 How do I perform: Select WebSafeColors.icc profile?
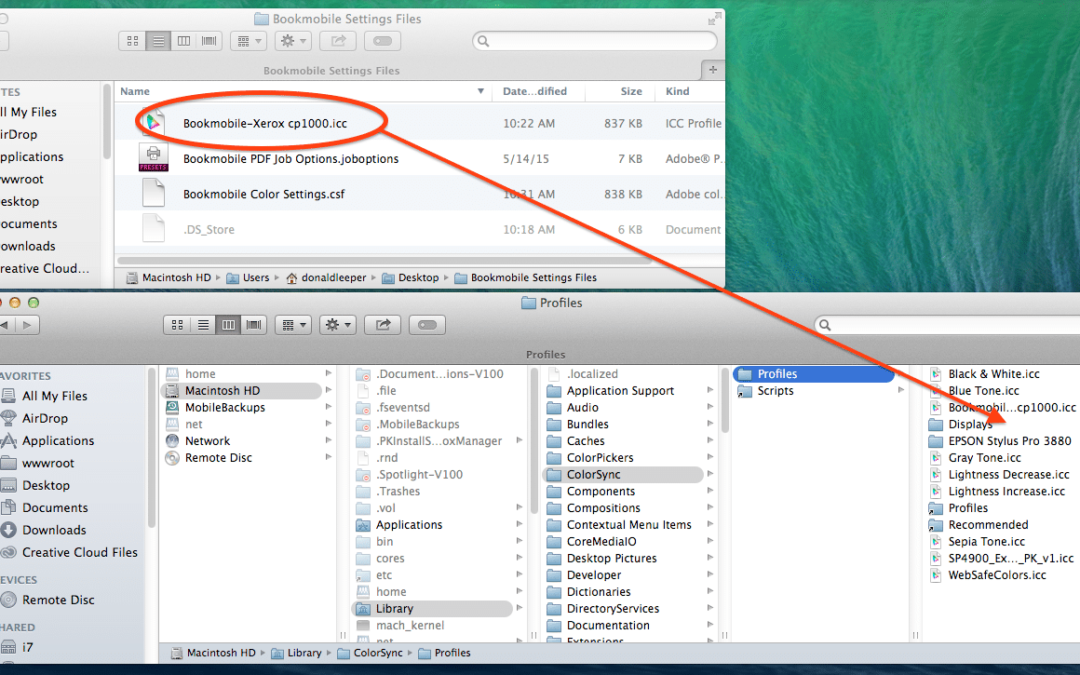pos(997,575)
